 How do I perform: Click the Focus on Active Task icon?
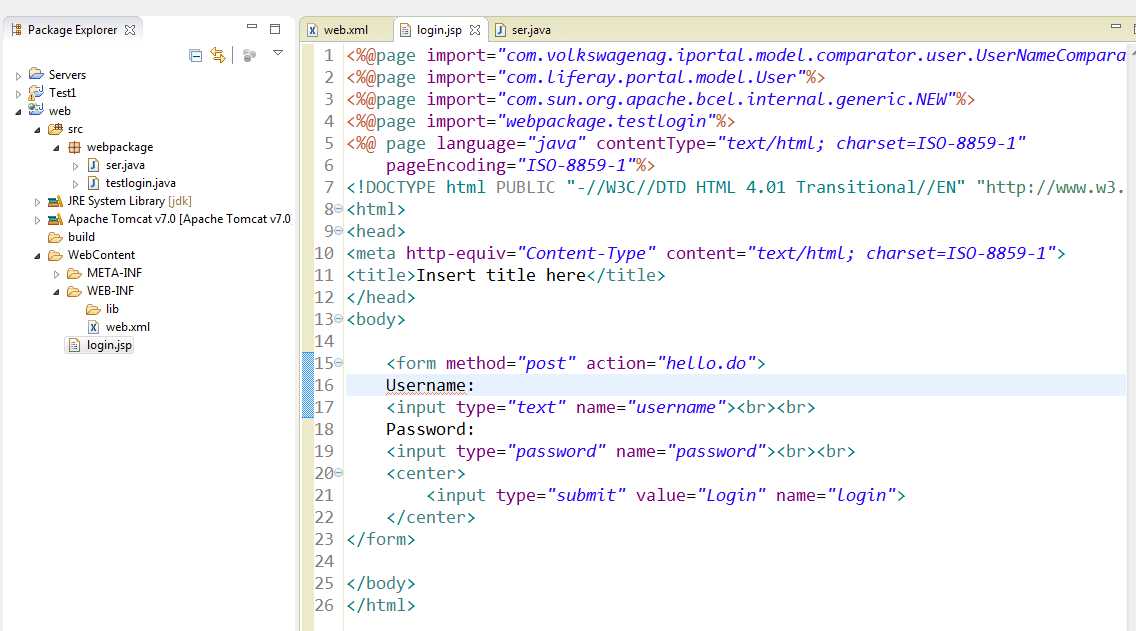coord(249,55)
